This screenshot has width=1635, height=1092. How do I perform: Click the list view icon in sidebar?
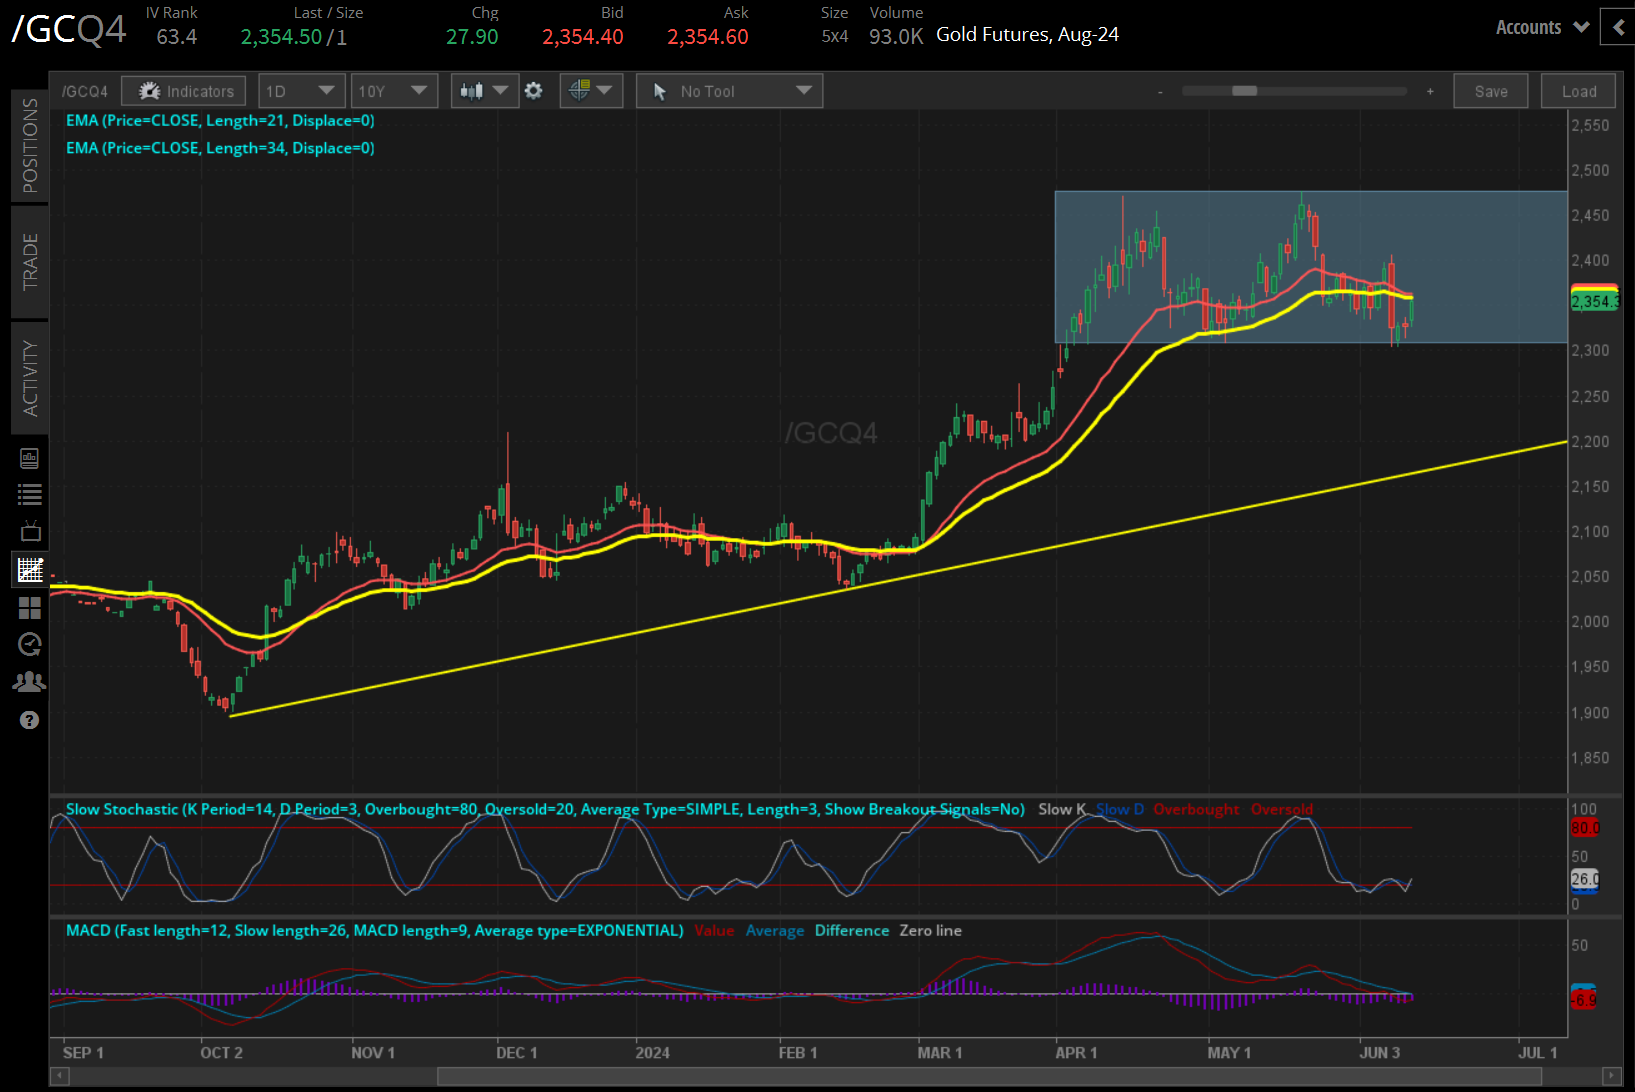point(30,494)
